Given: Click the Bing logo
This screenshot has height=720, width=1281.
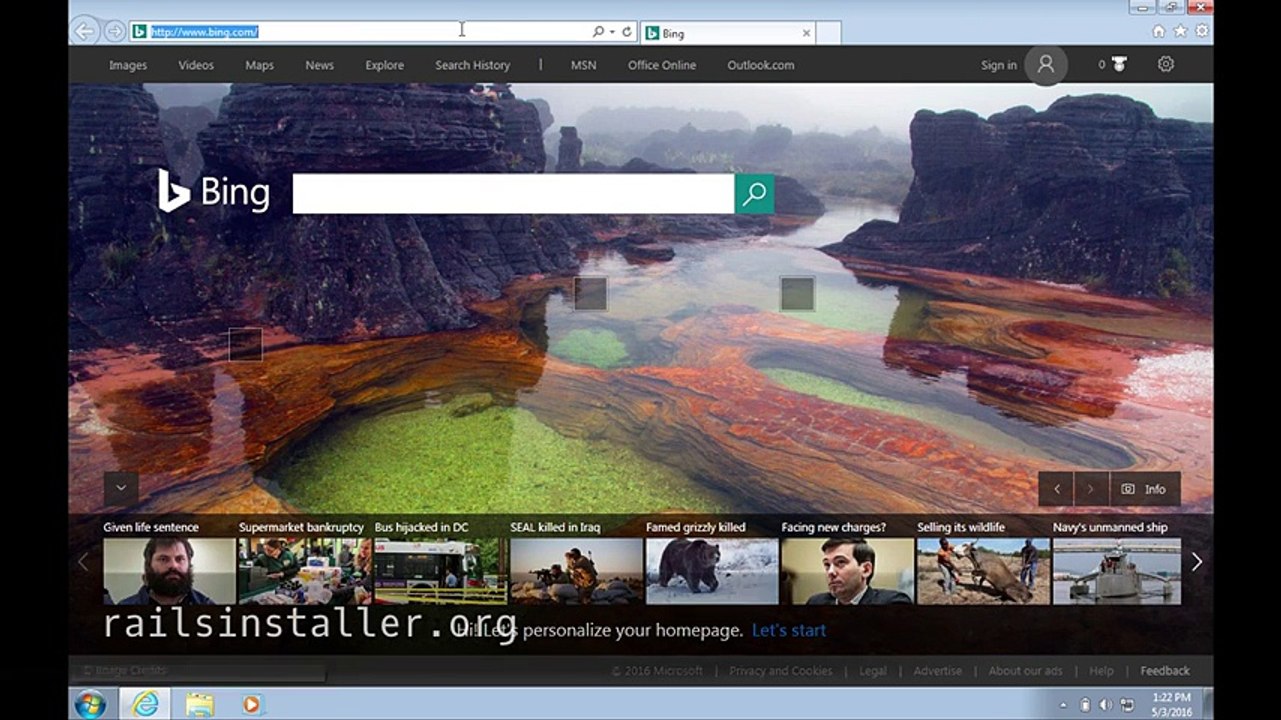Looking at the screenshot, I should [x=214, y=191].
